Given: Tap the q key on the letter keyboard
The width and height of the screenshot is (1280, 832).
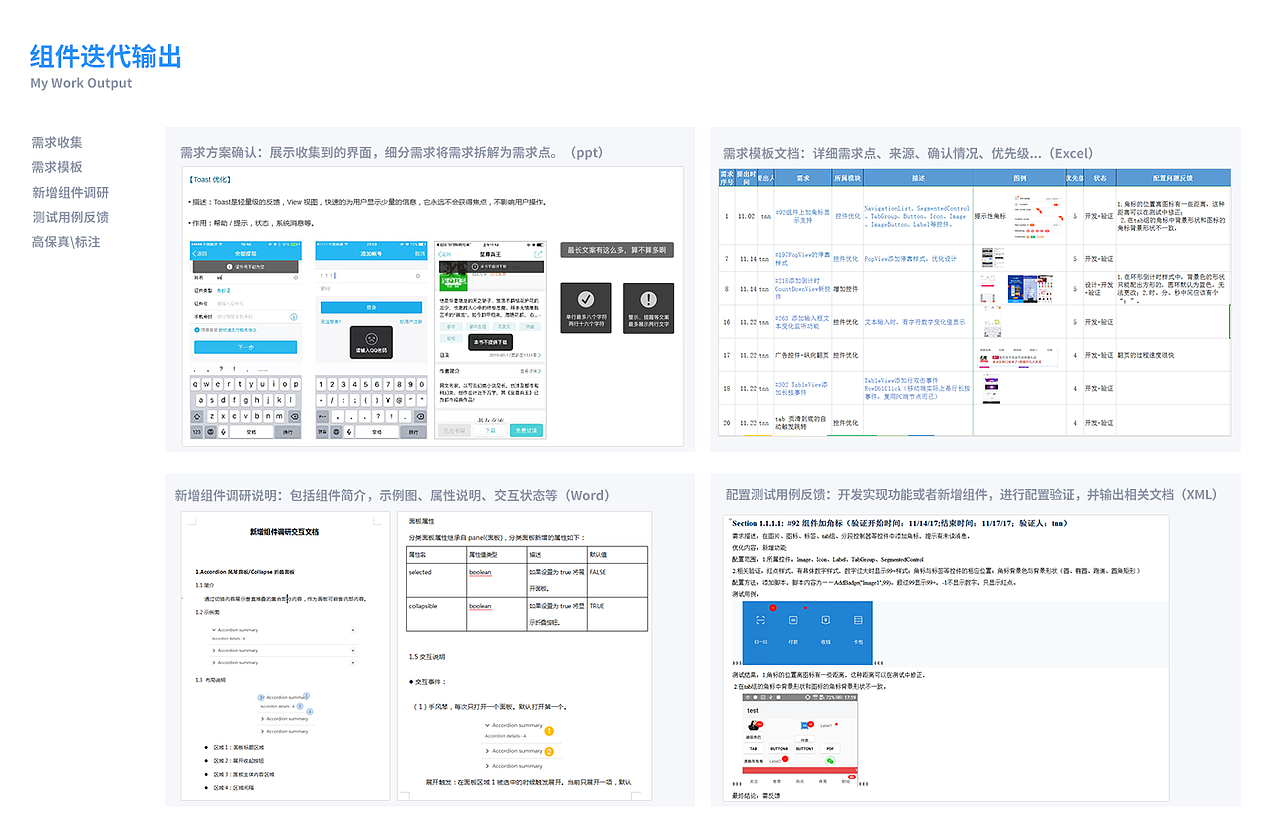Looking at the screenshot, I should (x=195, y=385).
